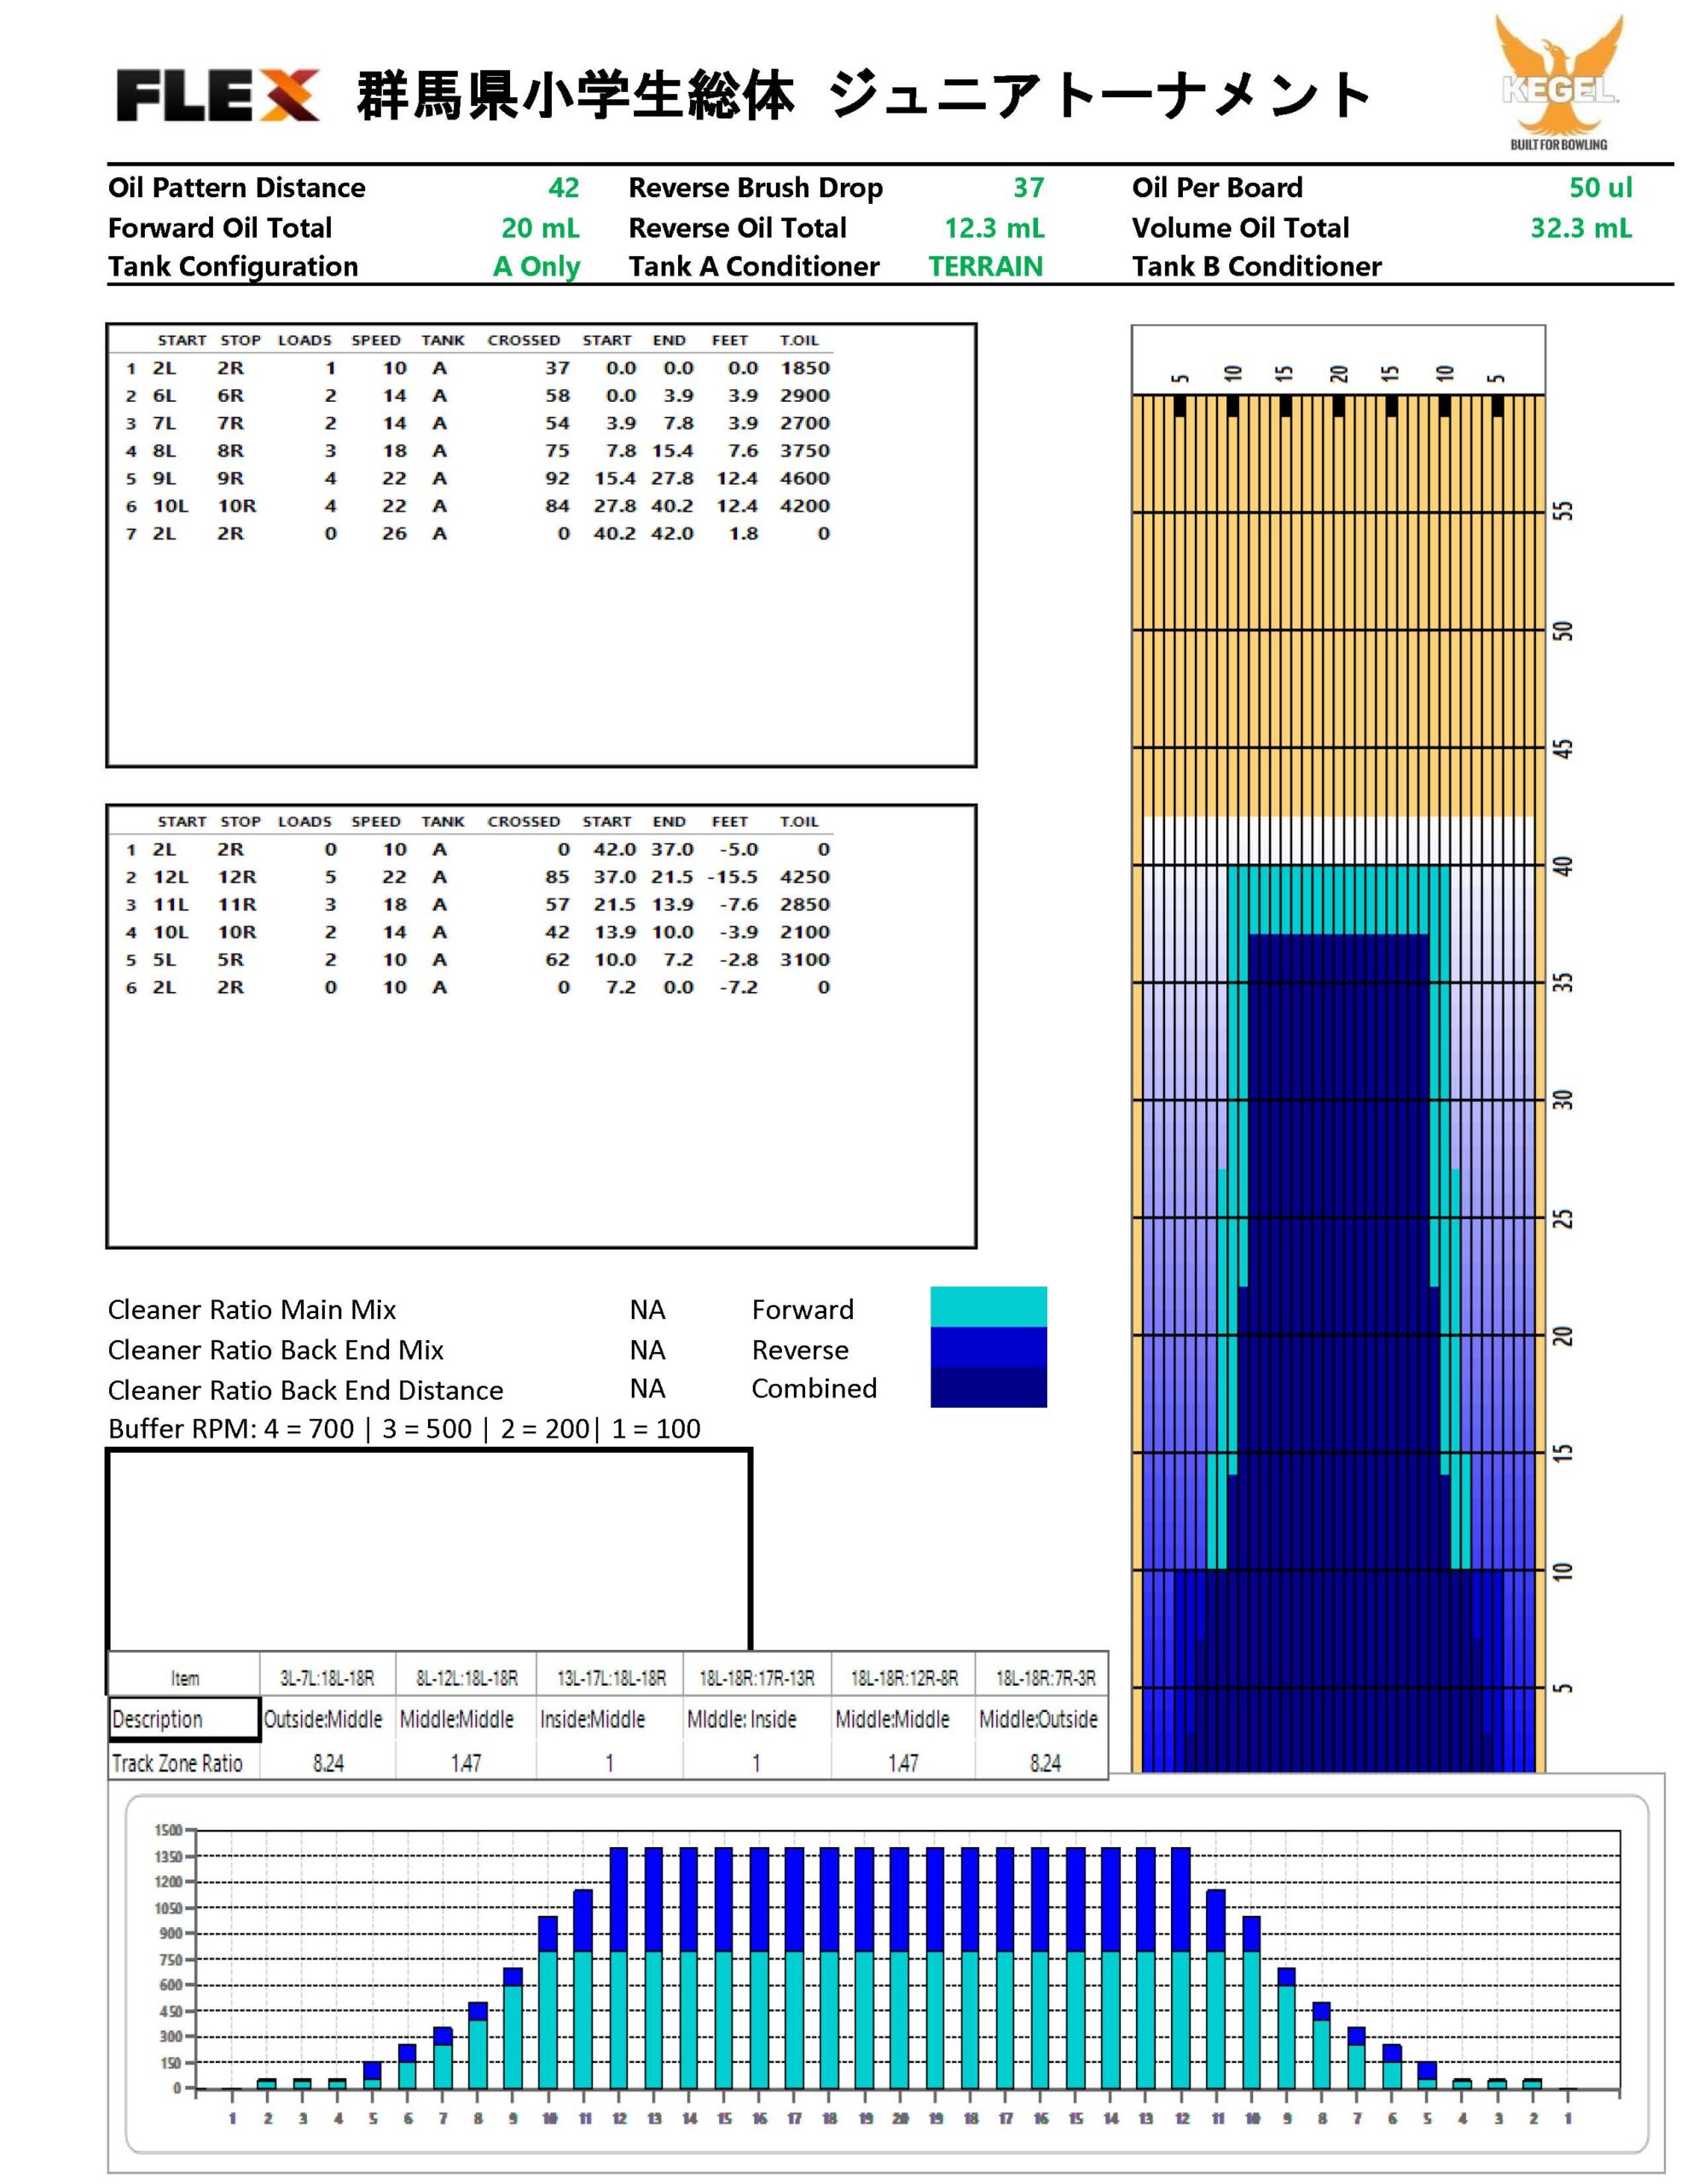Click the 18L-18R:17R-13R column header
Image resolution: width=1687 pixels, height=2184 pixels.
[757, 1679]
